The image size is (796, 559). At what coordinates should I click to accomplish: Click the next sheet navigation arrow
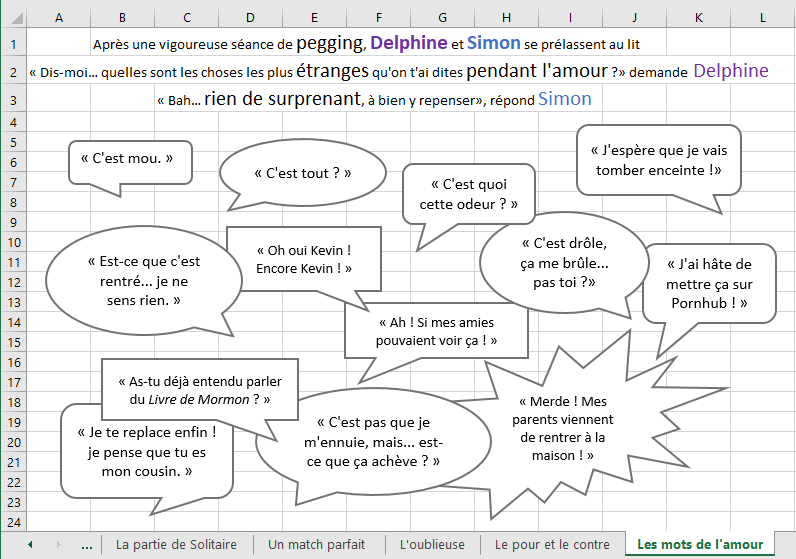pos(59,545)
